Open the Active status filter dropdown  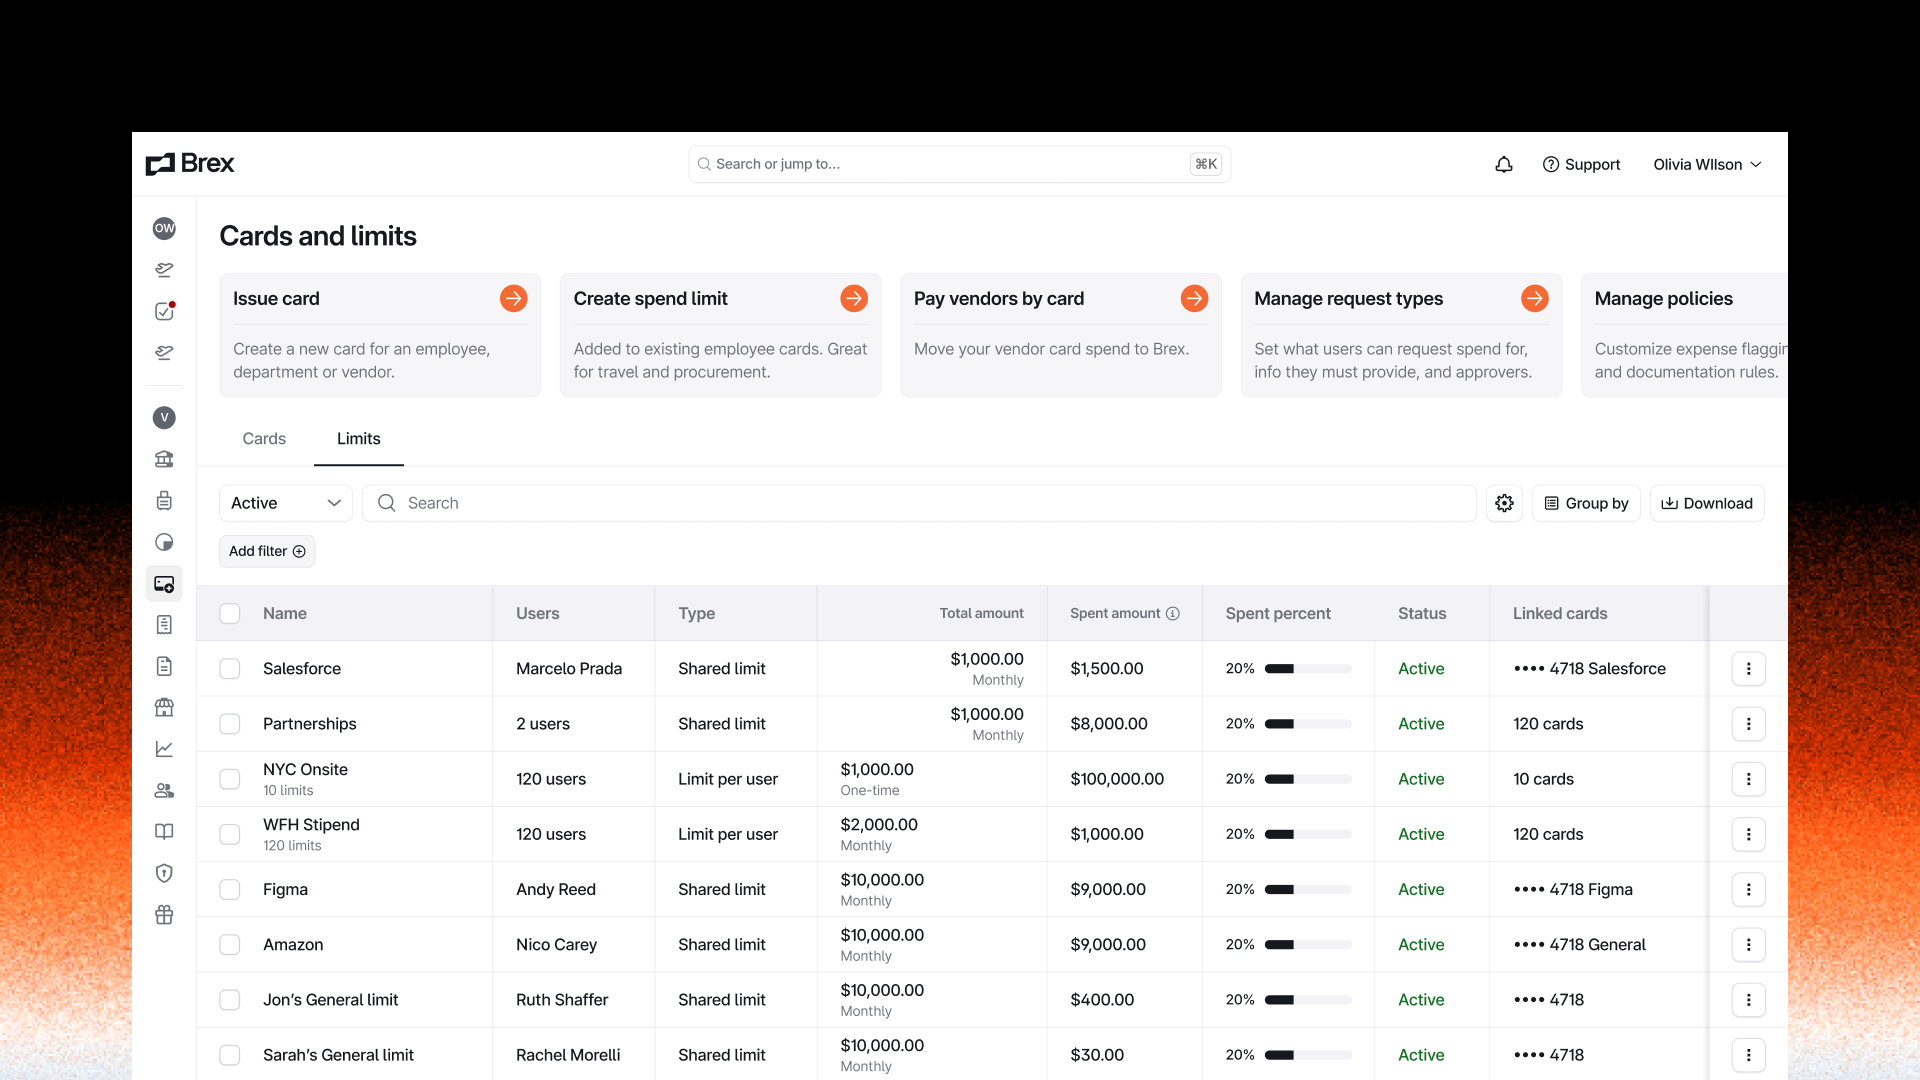coord(286,503)
